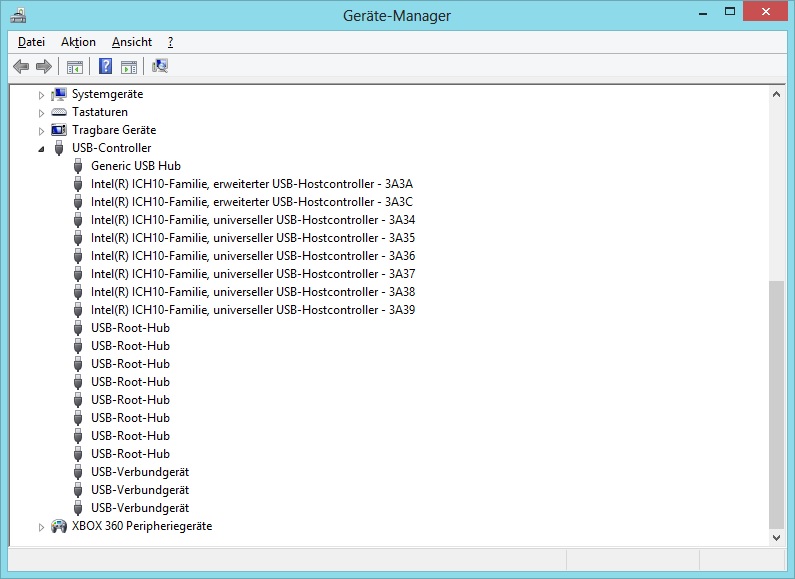
Task: Select the universeller USB-Hostcontroller - 3A36 entry
Action: 253,256
